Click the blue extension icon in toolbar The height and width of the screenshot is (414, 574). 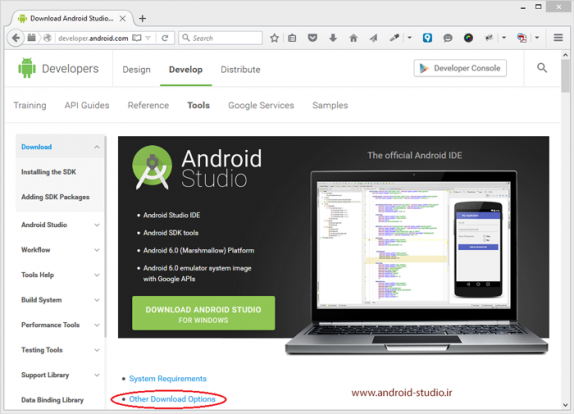[427, 38]
